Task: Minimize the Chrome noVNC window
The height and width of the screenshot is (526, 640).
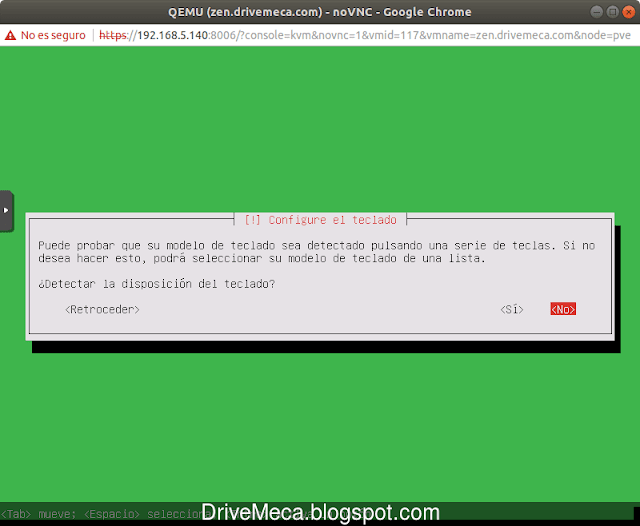Action: tap(596, 12)
